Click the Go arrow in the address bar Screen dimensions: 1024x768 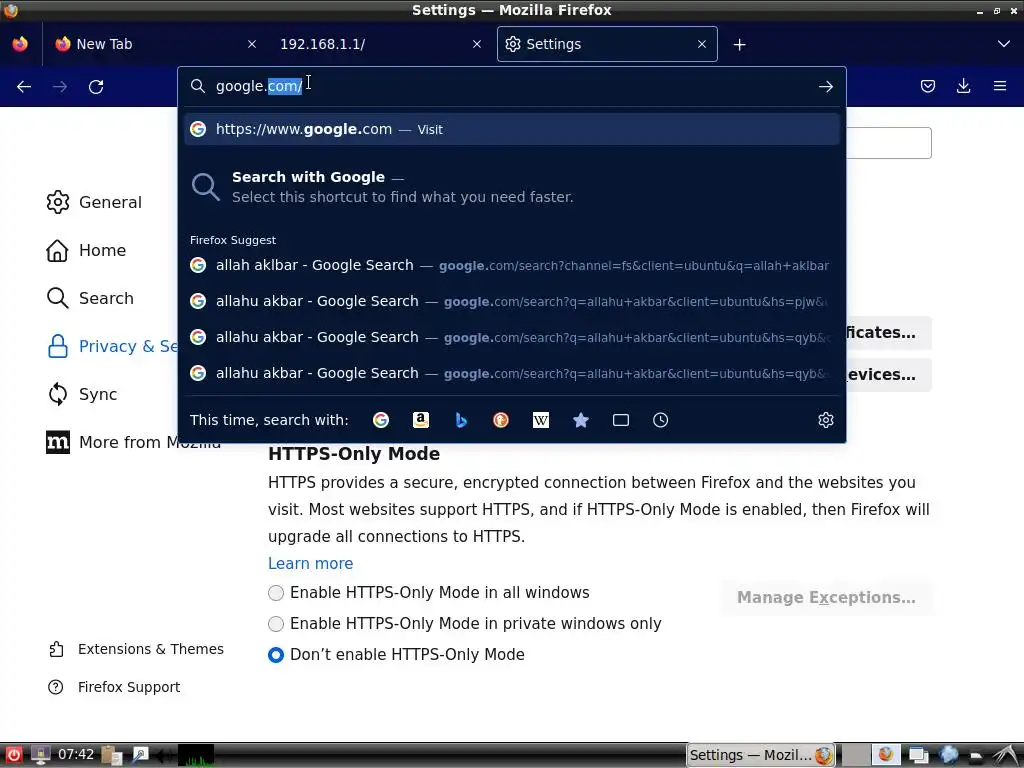825,86
